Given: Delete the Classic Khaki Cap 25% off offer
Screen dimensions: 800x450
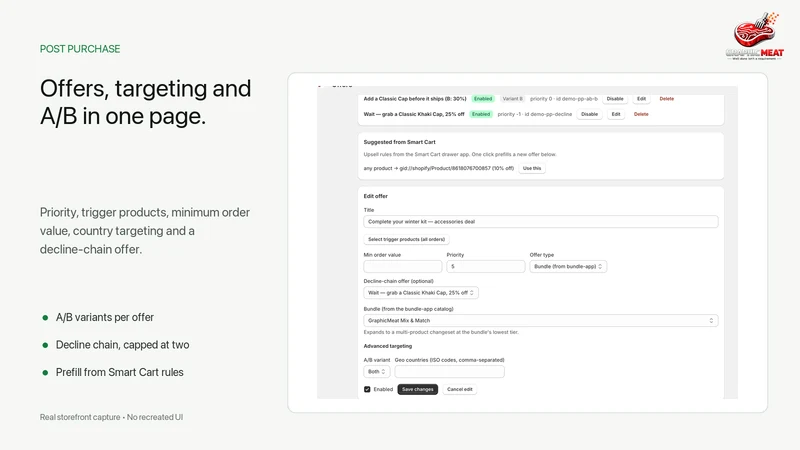Looking at the screenshot, I should pos(641,114).
